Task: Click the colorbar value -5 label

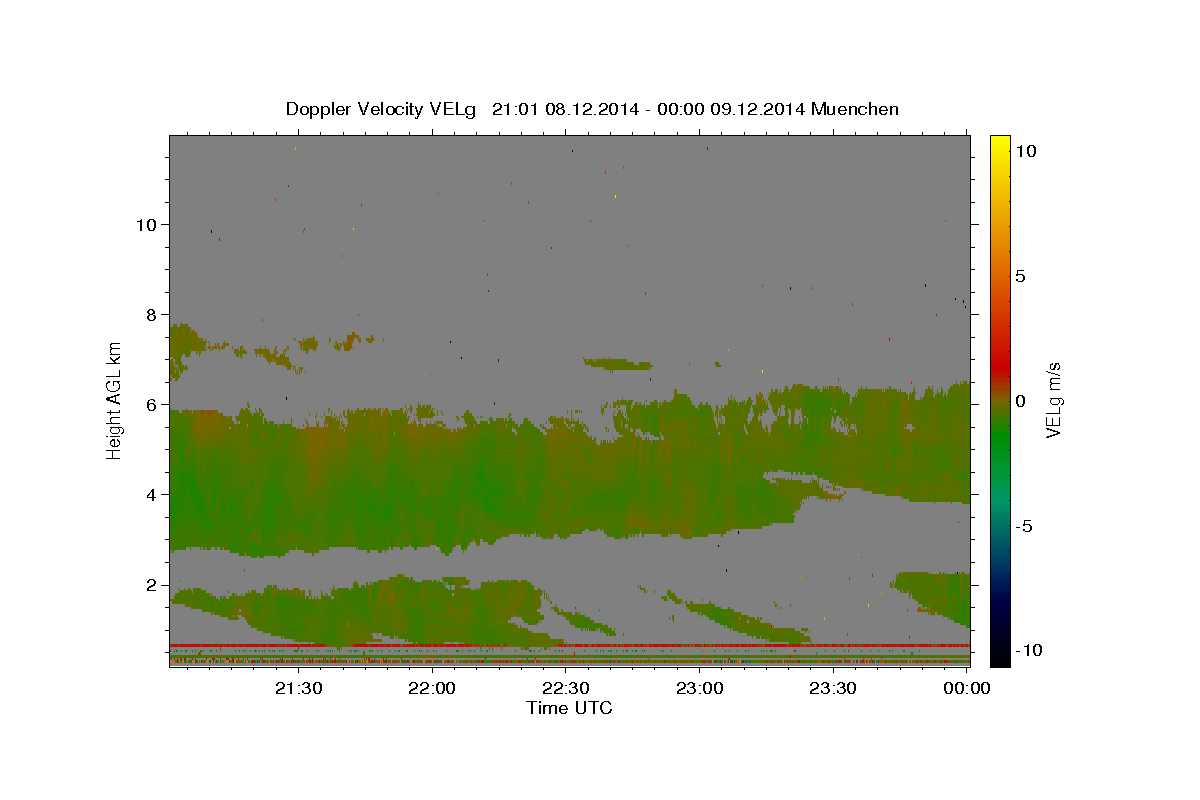Action: 1024,526
